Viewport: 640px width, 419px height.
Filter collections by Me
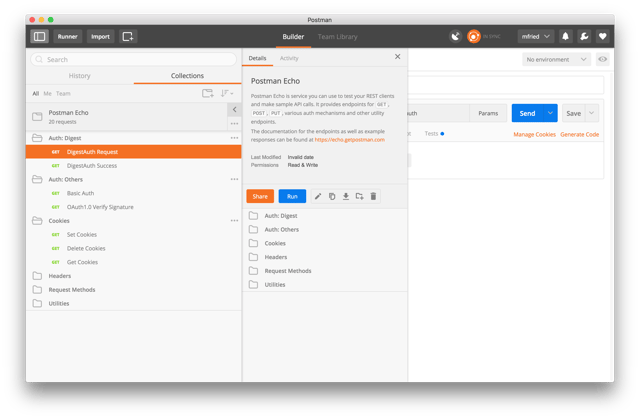pyautogui.click(x=48, y=93)
